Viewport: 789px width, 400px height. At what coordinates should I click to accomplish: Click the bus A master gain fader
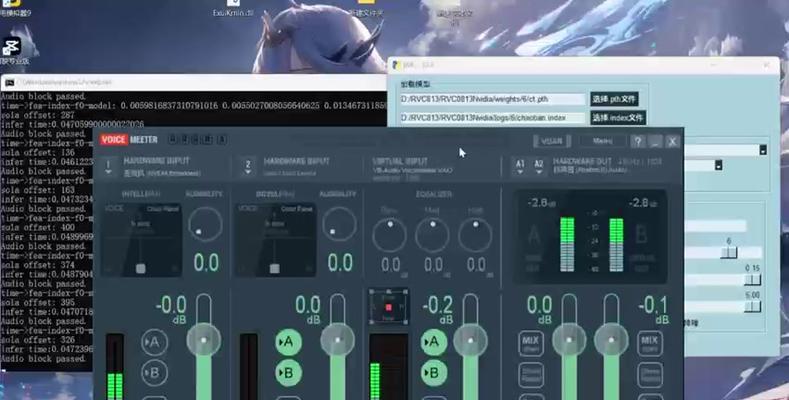pyautogui.click(x=569, y=340)
